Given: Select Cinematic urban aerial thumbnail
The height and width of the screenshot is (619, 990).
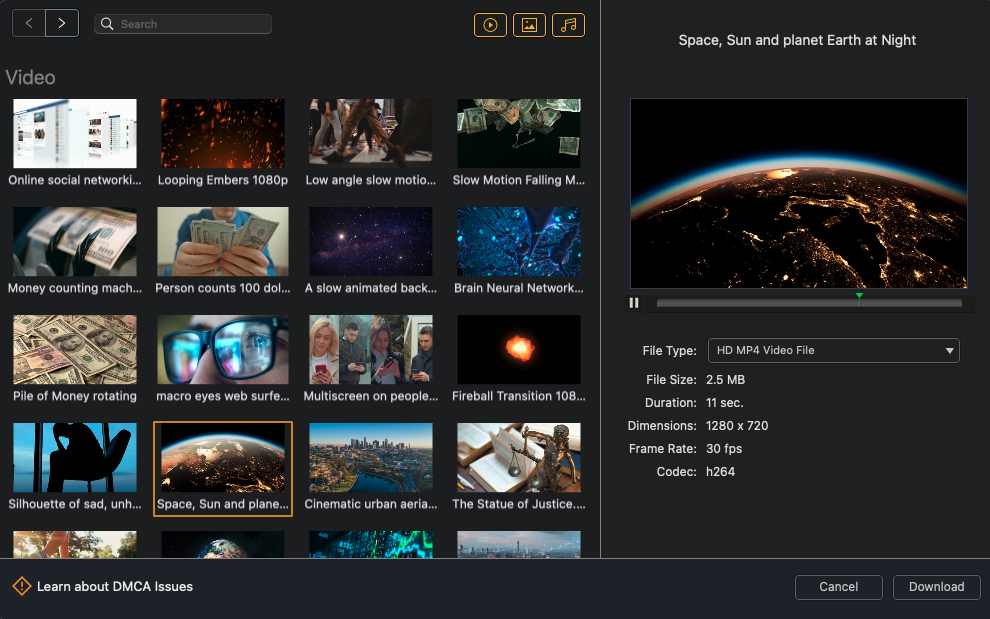Looking at the screenshot, I should coord(371,457).
